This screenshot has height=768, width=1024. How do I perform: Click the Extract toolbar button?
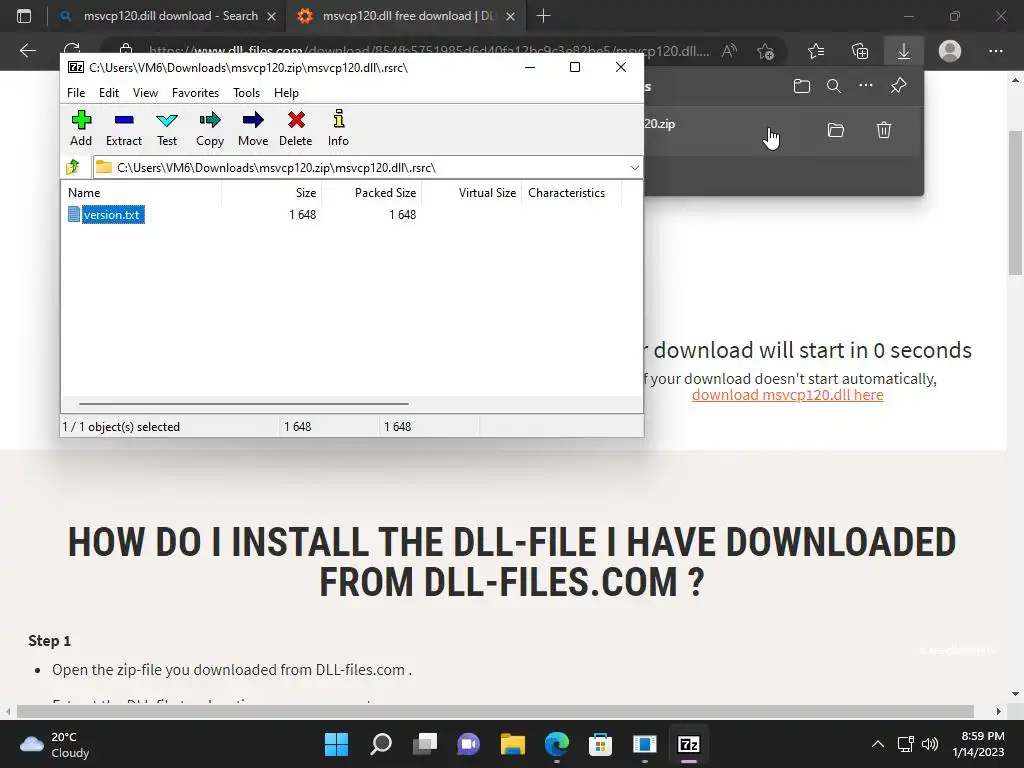[x=123, y=128]
